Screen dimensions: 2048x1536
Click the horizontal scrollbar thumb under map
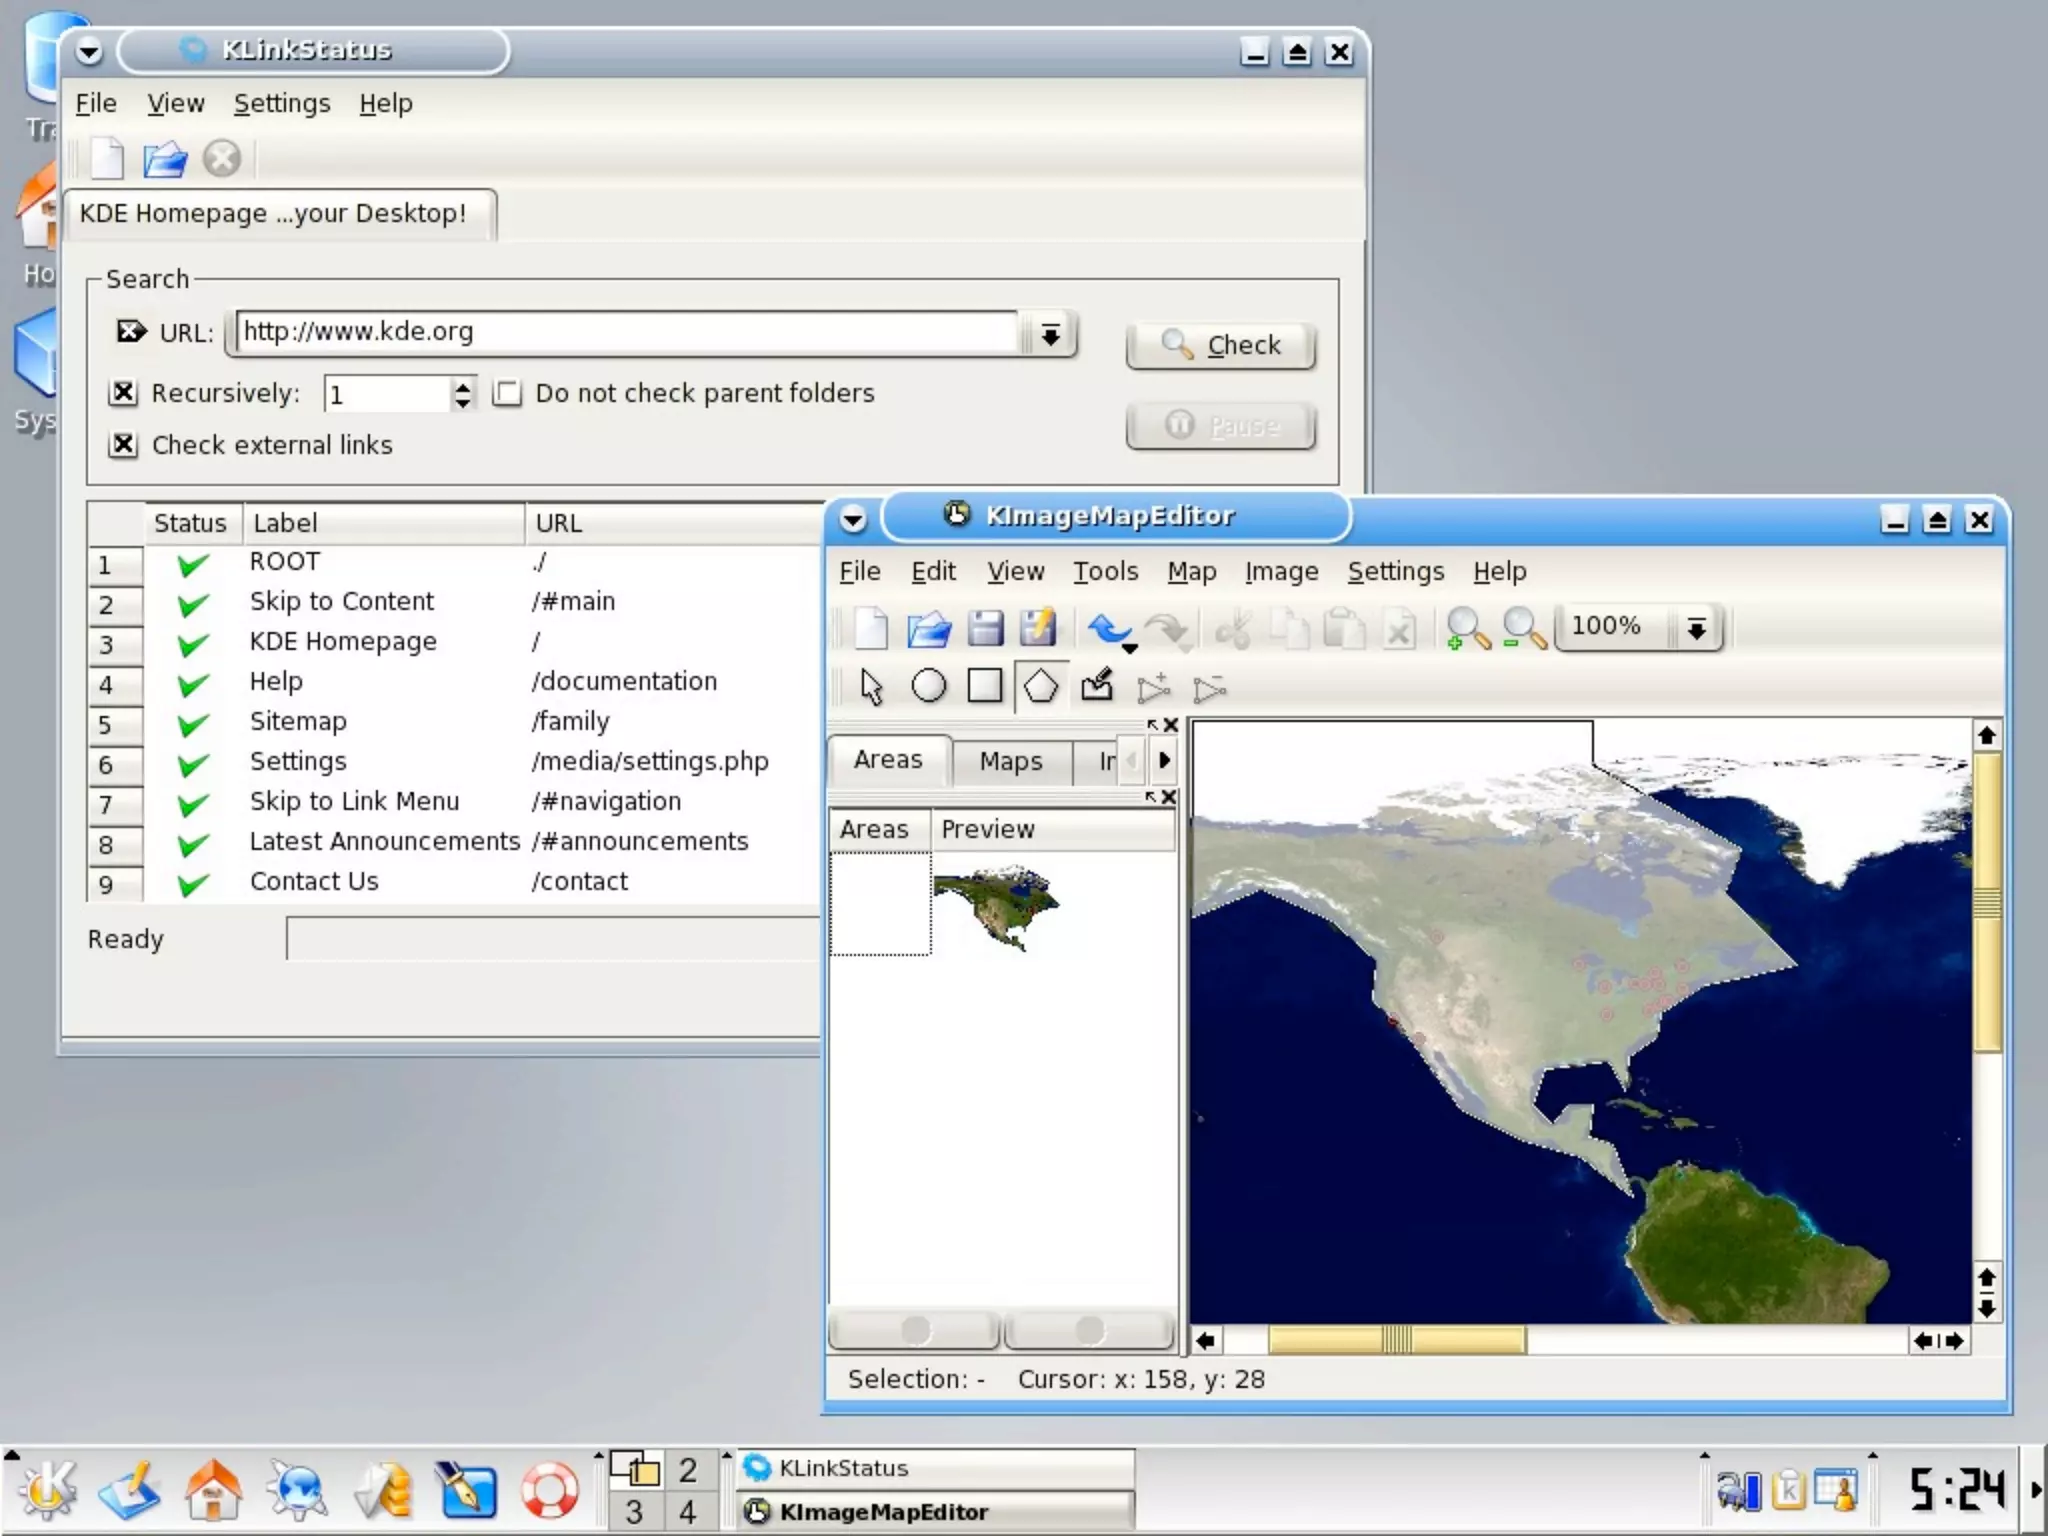(1397, 1340)
